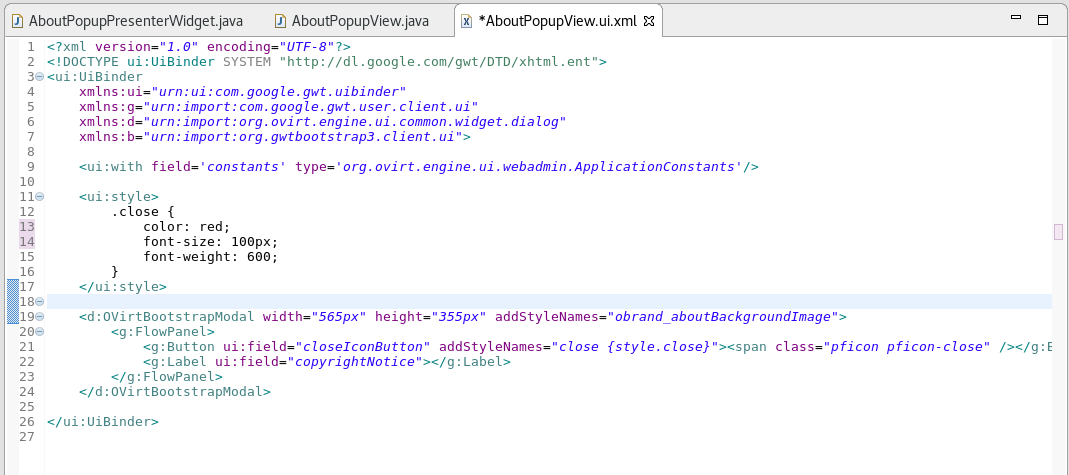Screen dimensions: 1069x475
Task: Click the XML file icon on AboutPopupView.ui.xml tab
Action: pos(466,20)
